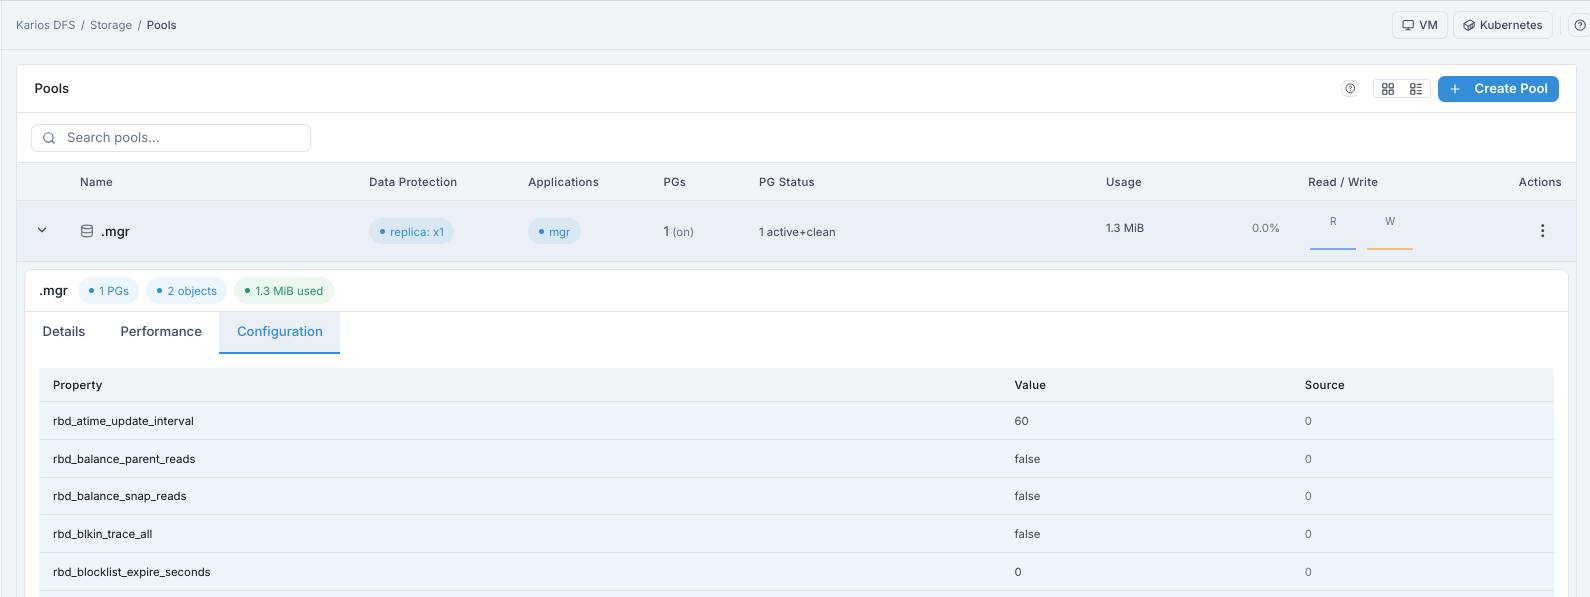Click the 0.0% usage value

(x=1266, y=228)
